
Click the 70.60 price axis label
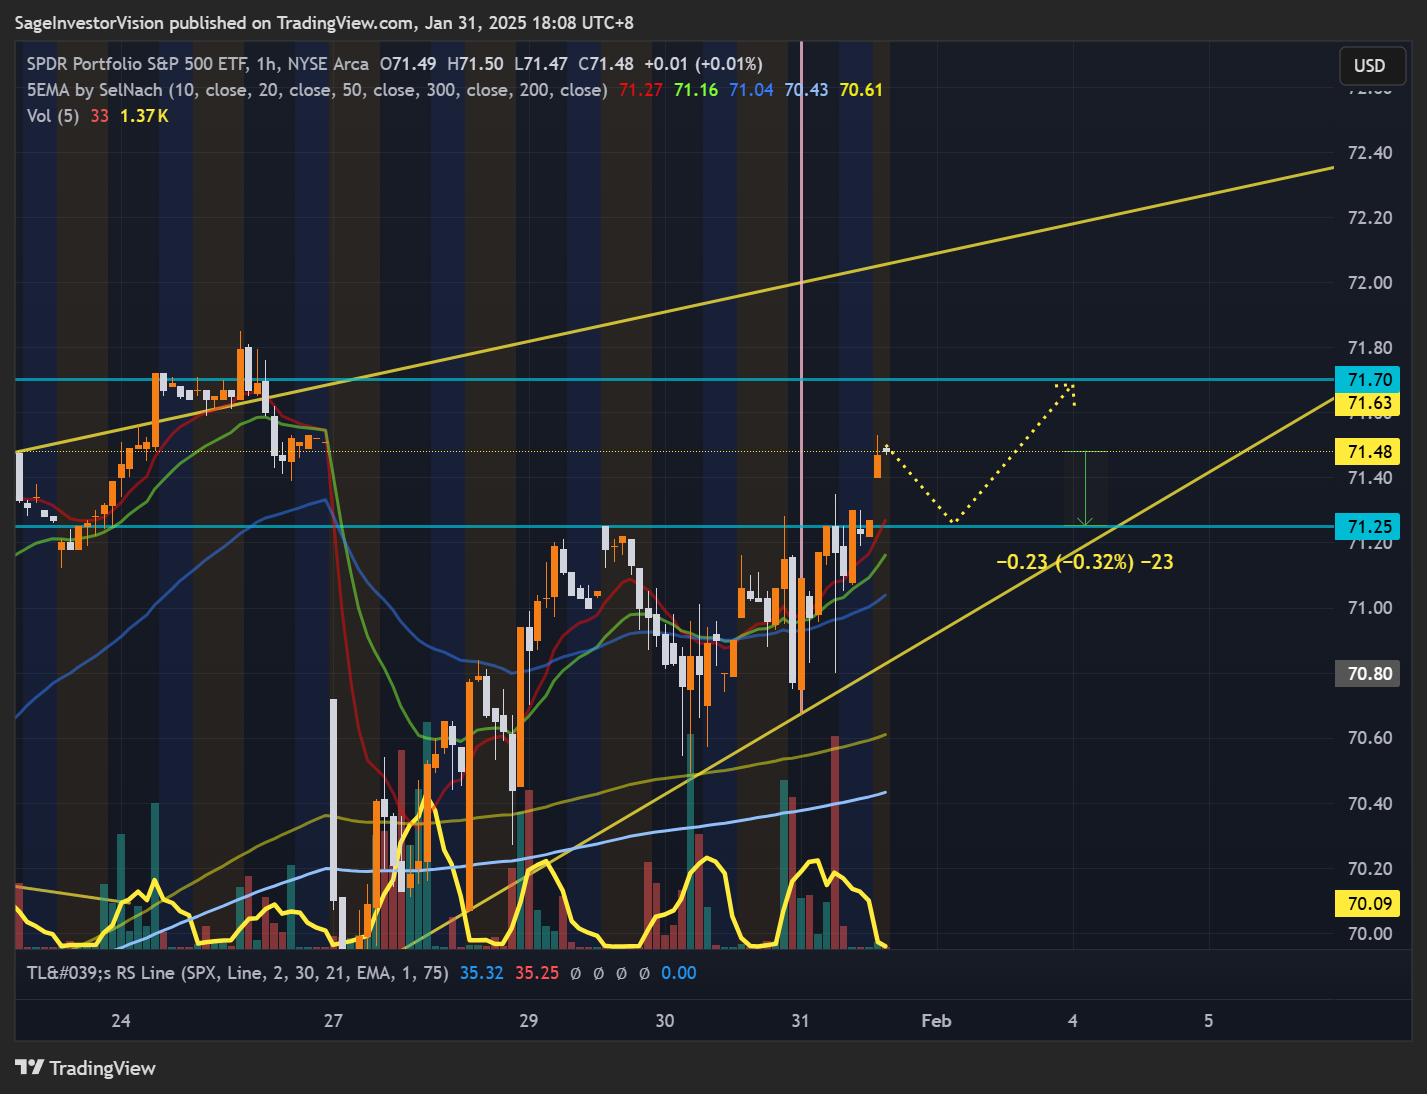tap(1370, 738)
